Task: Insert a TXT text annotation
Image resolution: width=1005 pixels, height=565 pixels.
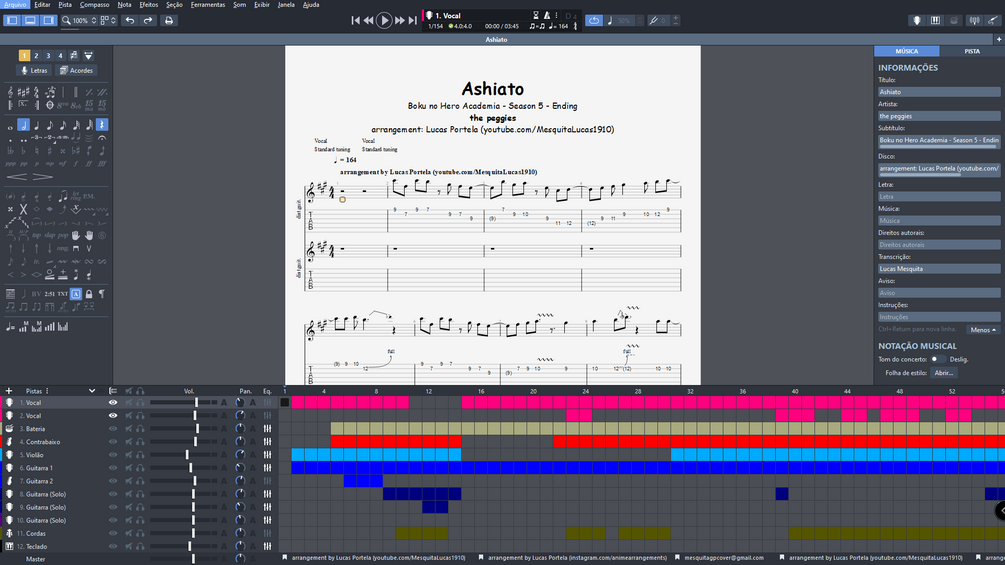Action: point(63,294)
